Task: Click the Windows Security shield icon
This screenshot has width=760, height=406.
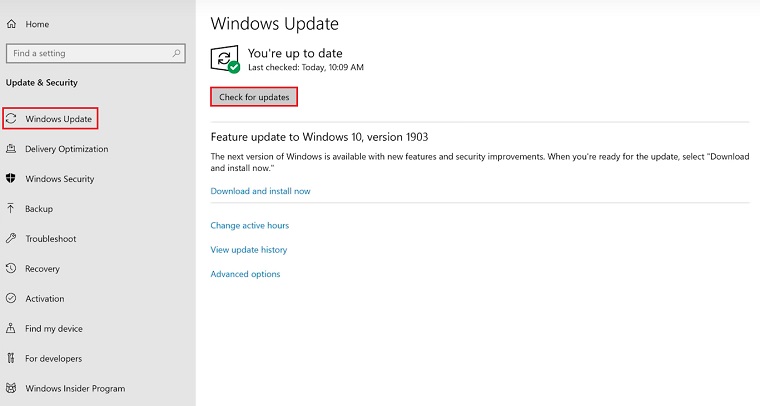Action: click(x=11, y=179)
